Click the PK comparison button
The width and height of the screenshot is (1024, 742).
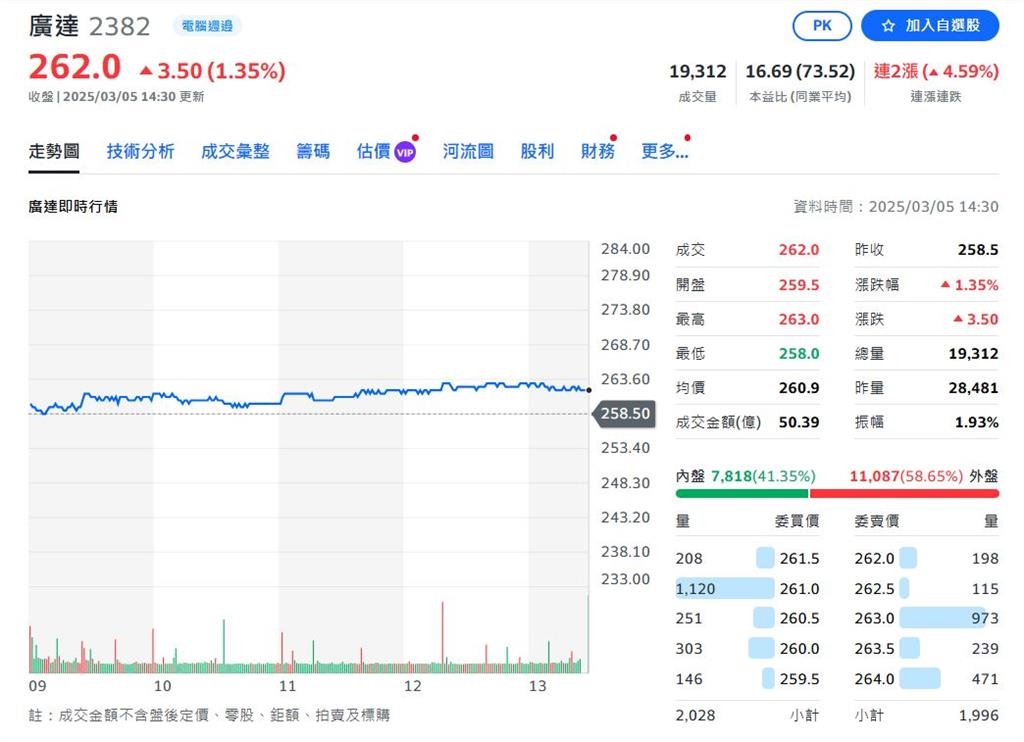tap(822, 26)
